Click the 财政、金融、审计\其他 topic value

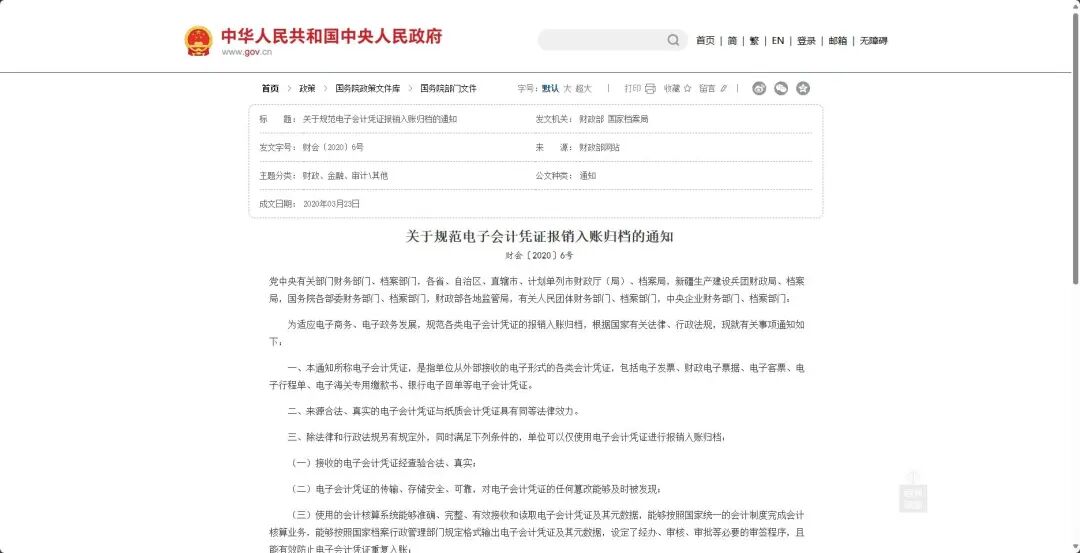[x=345, y=176]
